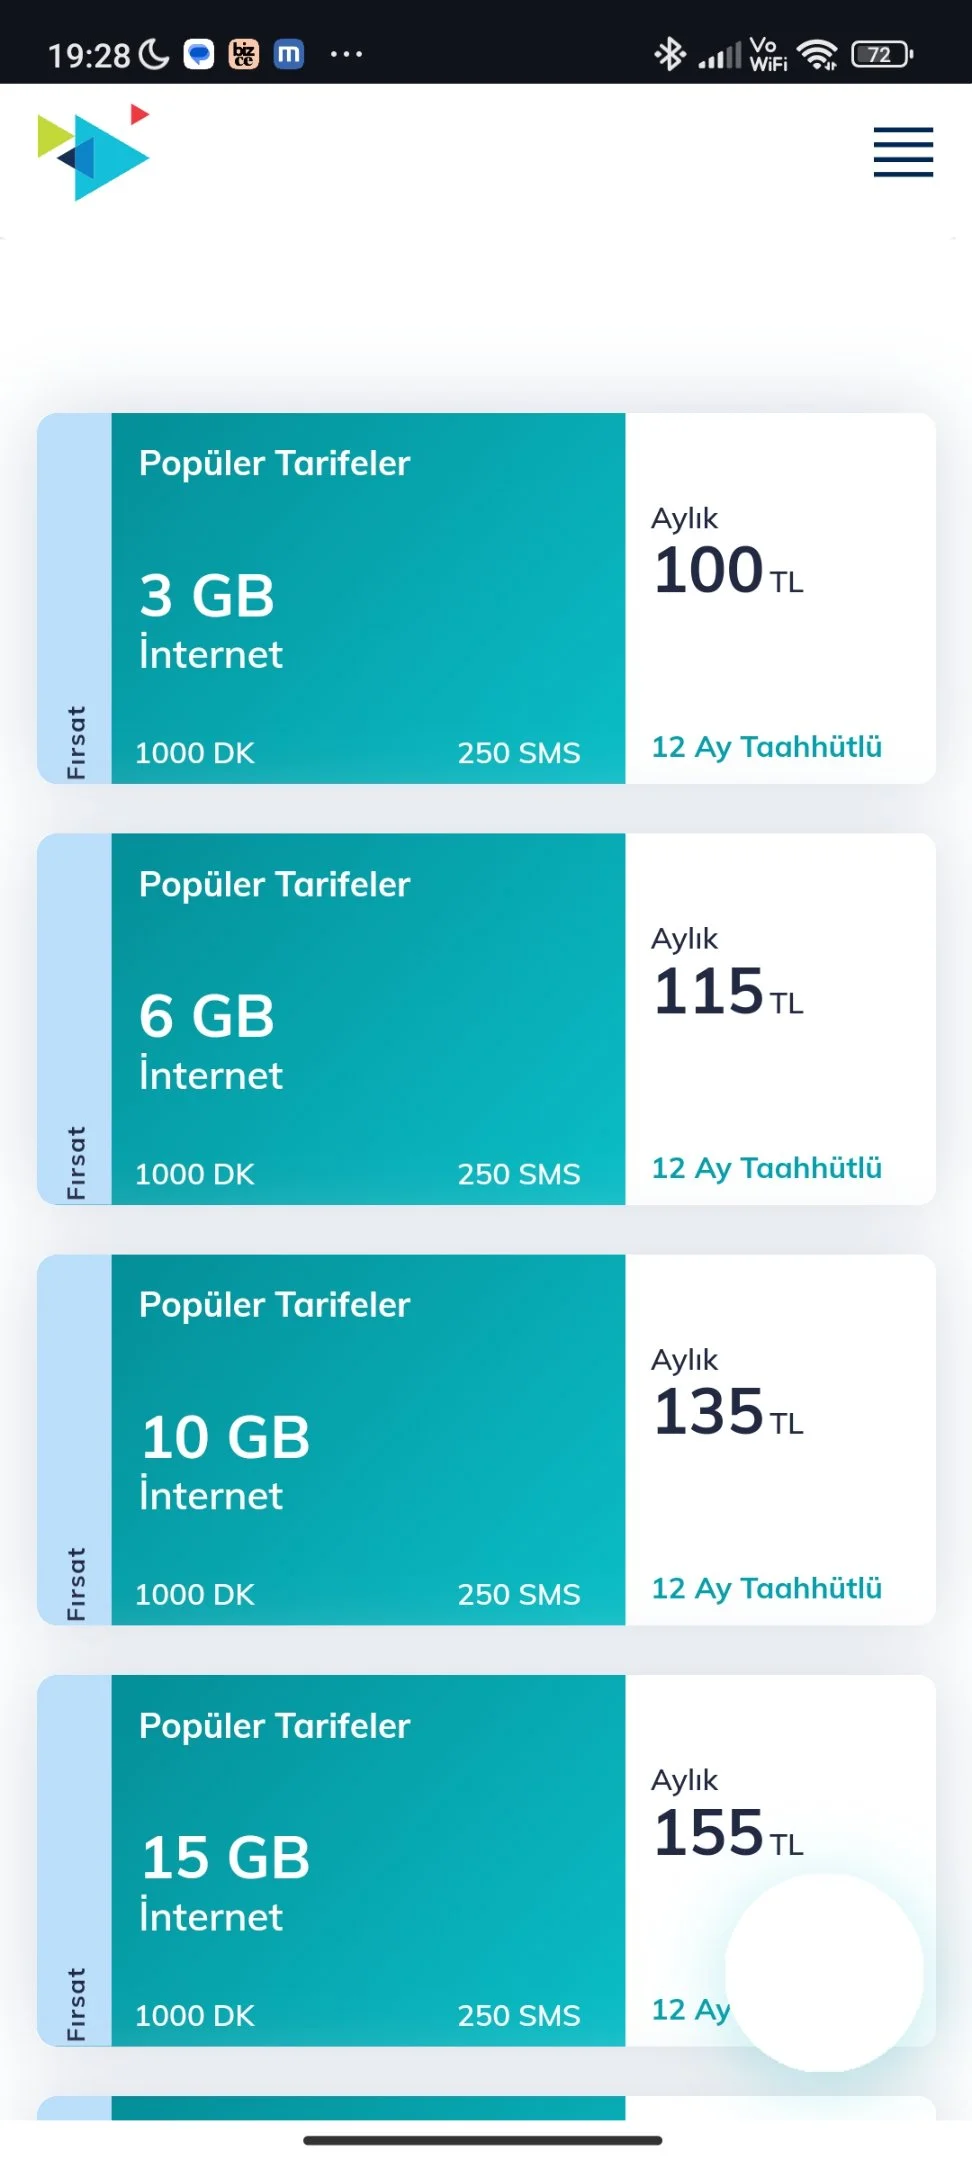Screen dimensions: 972x2160
Task: Tap the Bluetooth status icon
Action: tap(669, 54)
